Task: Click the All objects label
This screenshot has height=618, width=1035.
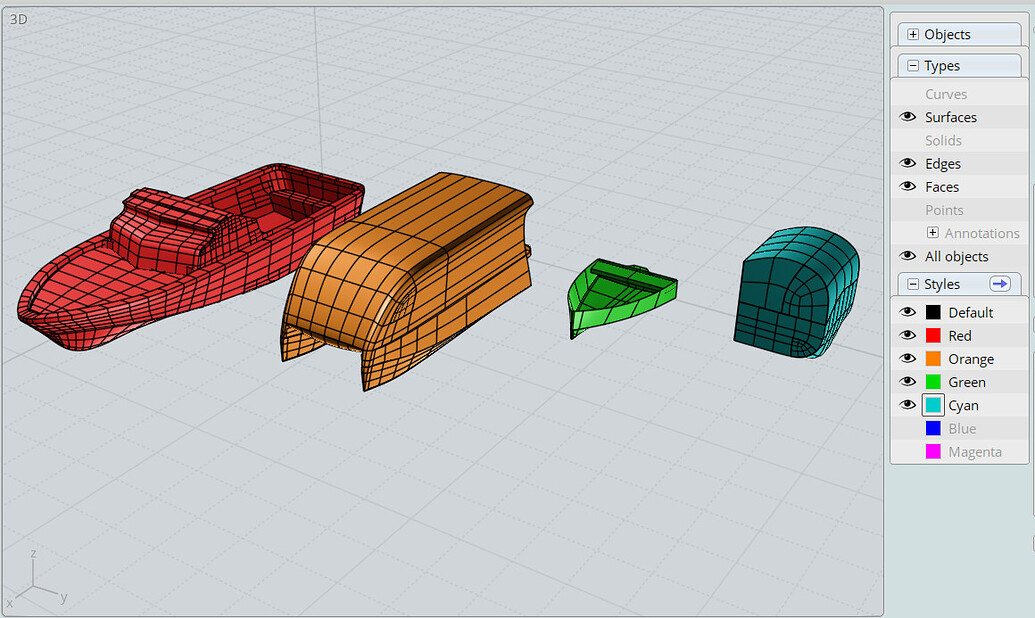Action: [956, 257]
